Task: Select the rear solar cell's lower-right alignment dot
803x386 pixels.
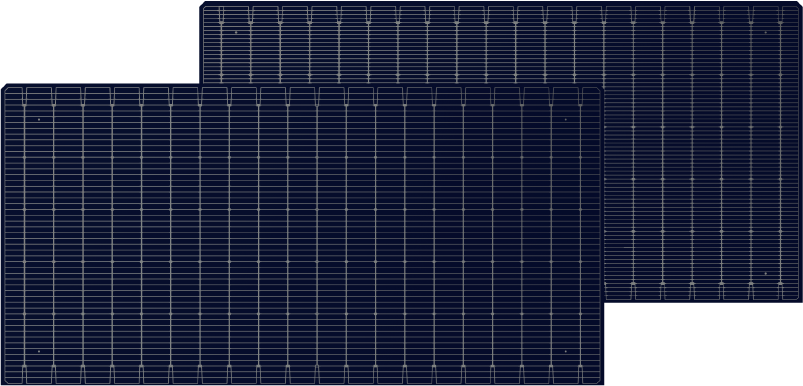Action: pos(766,273)
